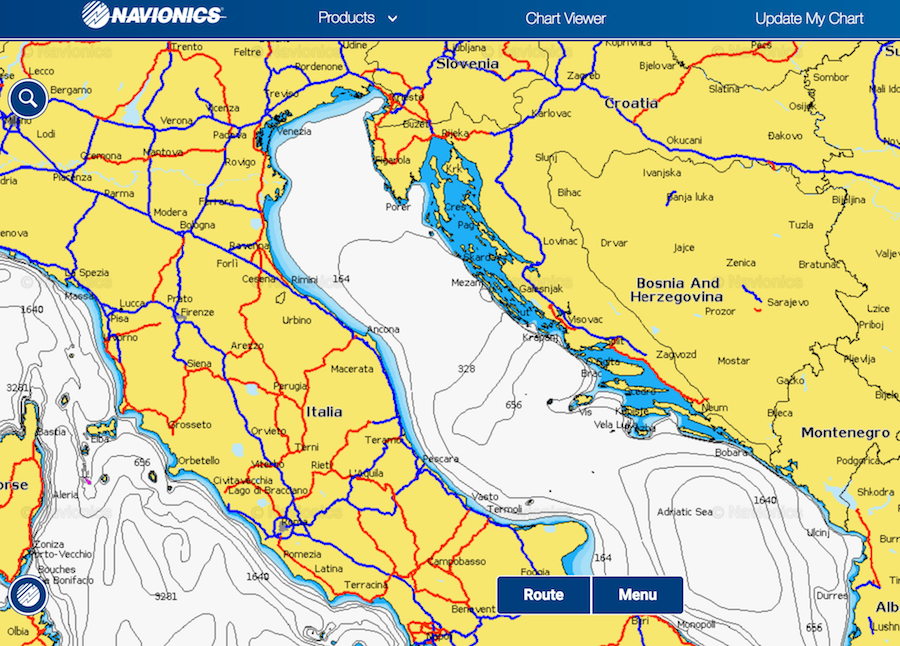Select Sarajevo on the chart

click(788, 300)
